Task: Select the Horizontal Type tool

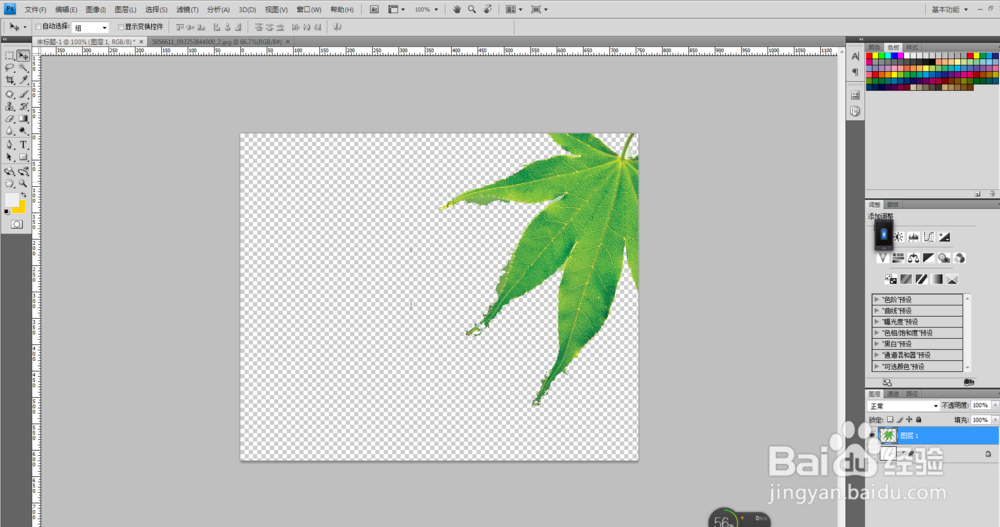Action: coord(23,145)
